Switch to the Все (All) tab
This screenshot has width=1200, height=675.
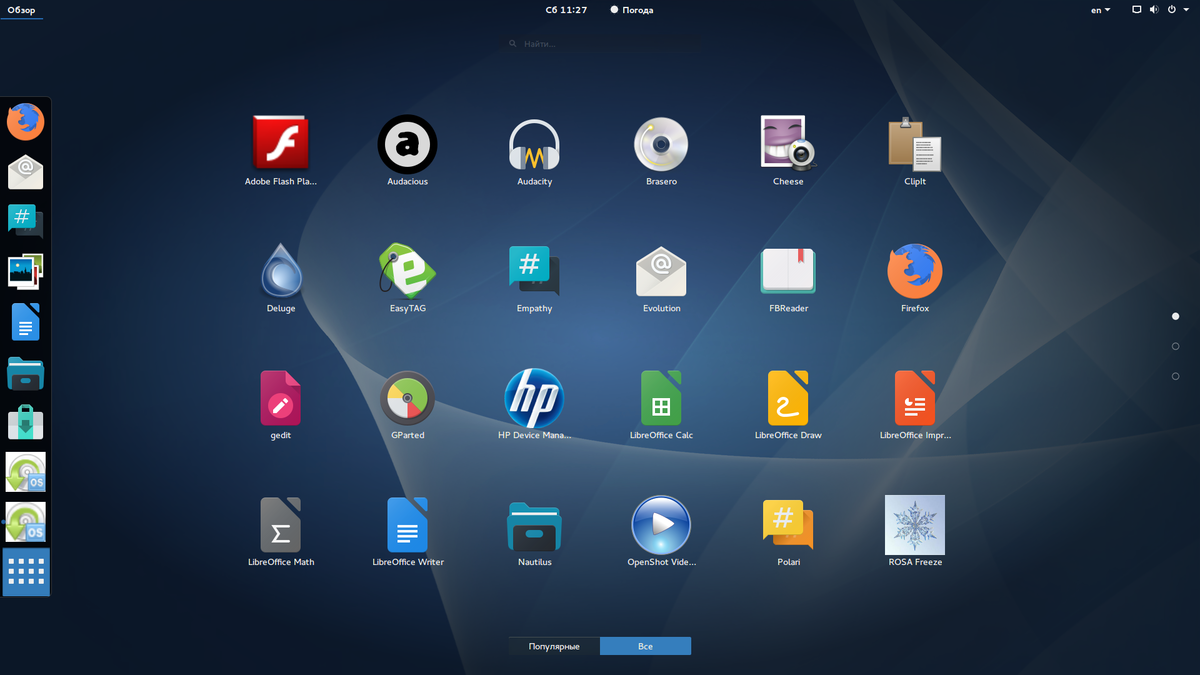(x=645, y=646)
